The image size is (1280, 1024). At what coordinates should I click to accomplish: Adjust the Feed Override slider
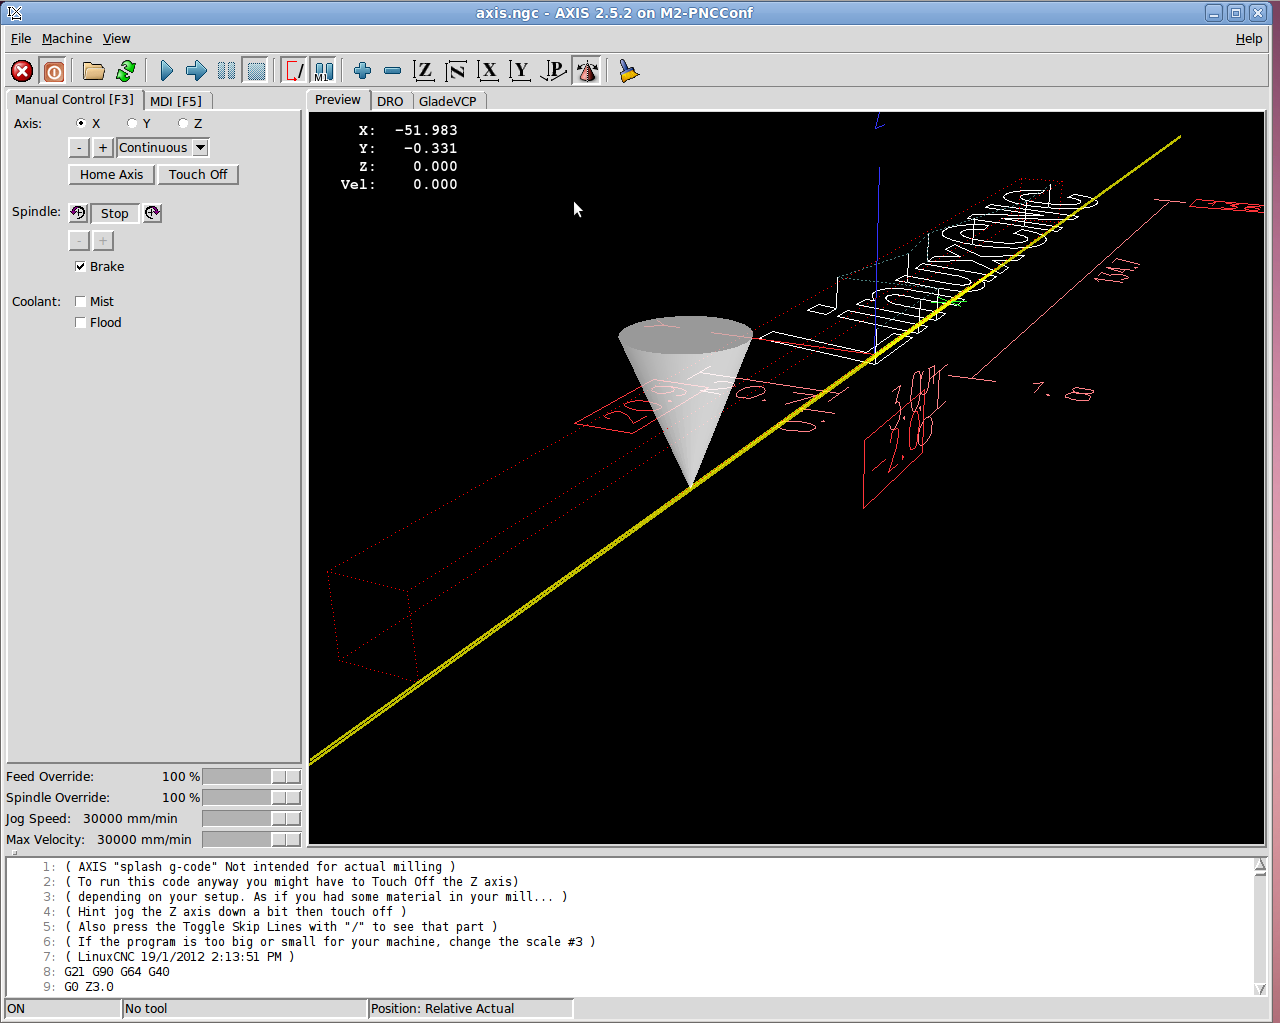tap(285, 777)
